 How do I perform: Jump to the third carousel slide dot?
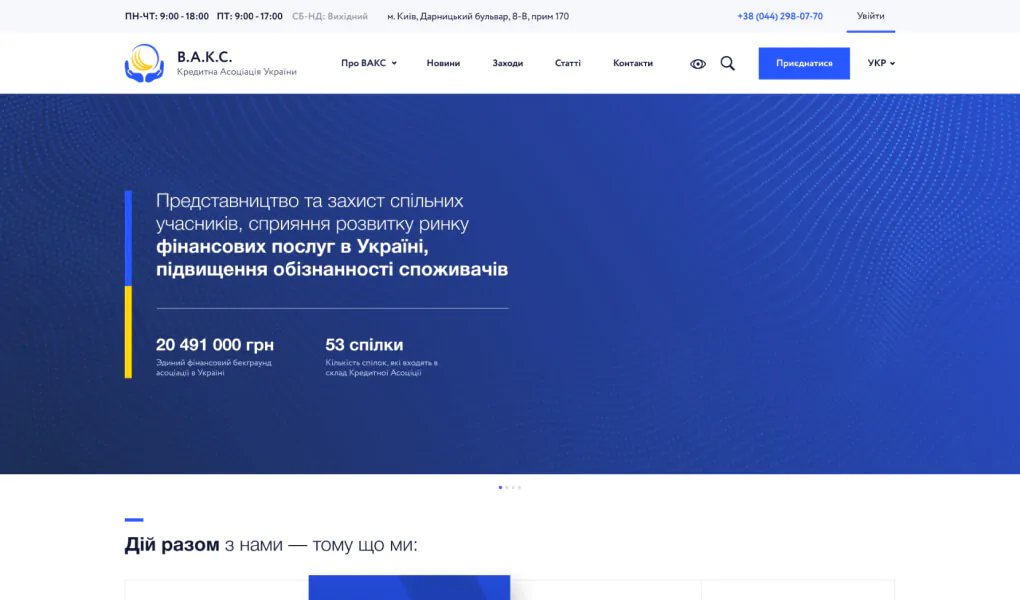tap(513, 487)
